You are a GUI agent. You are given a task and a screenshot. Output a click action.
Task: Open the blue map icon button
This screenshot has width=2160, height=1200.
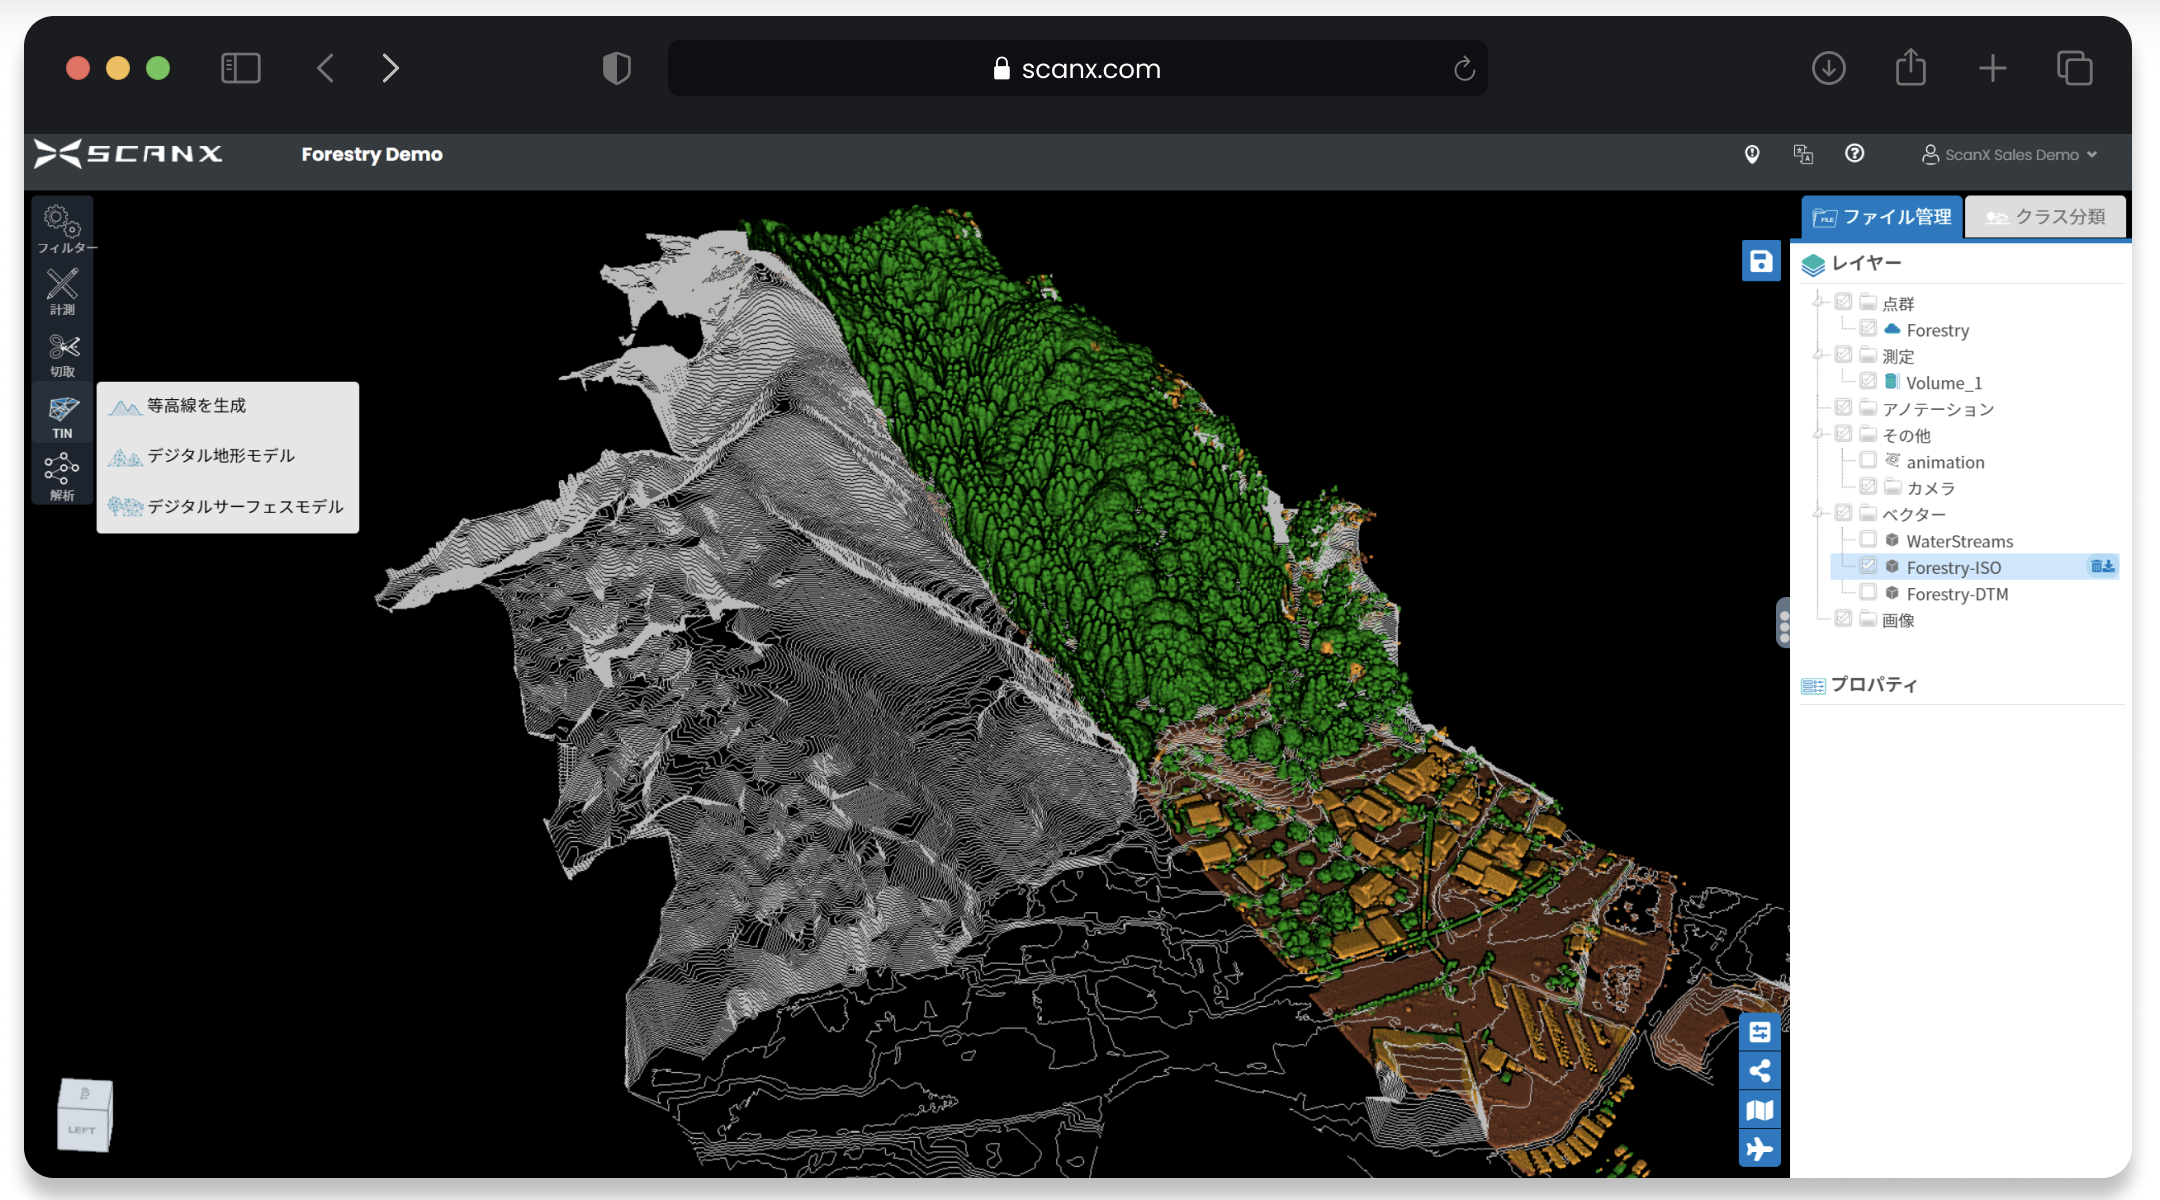[1760, 1110]
